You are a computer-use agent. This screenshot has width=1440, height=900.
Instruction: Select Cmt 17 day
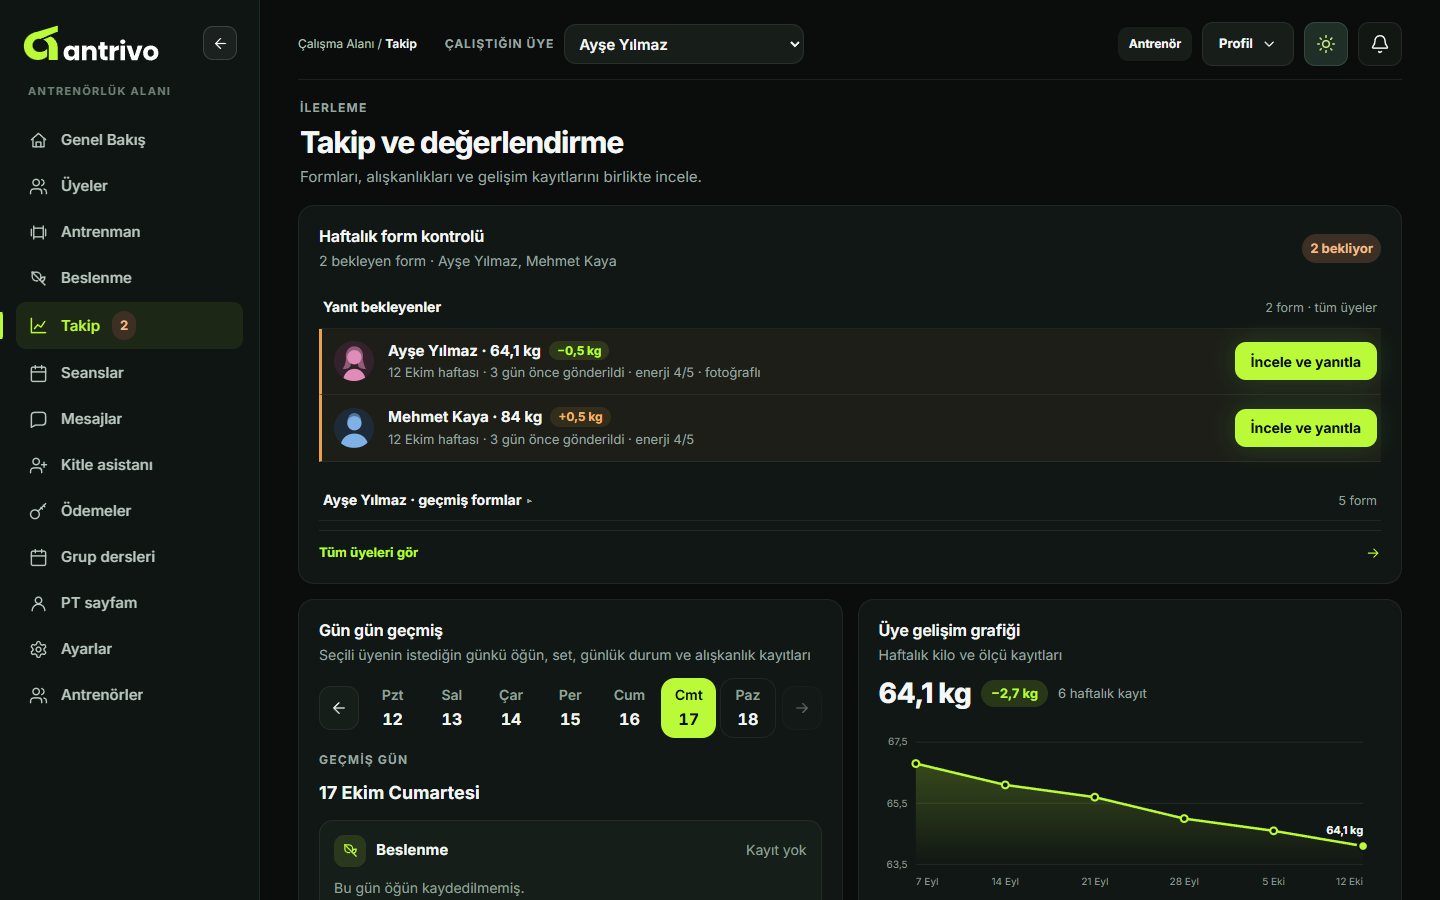pyautogui.click(x=689, y=708)
